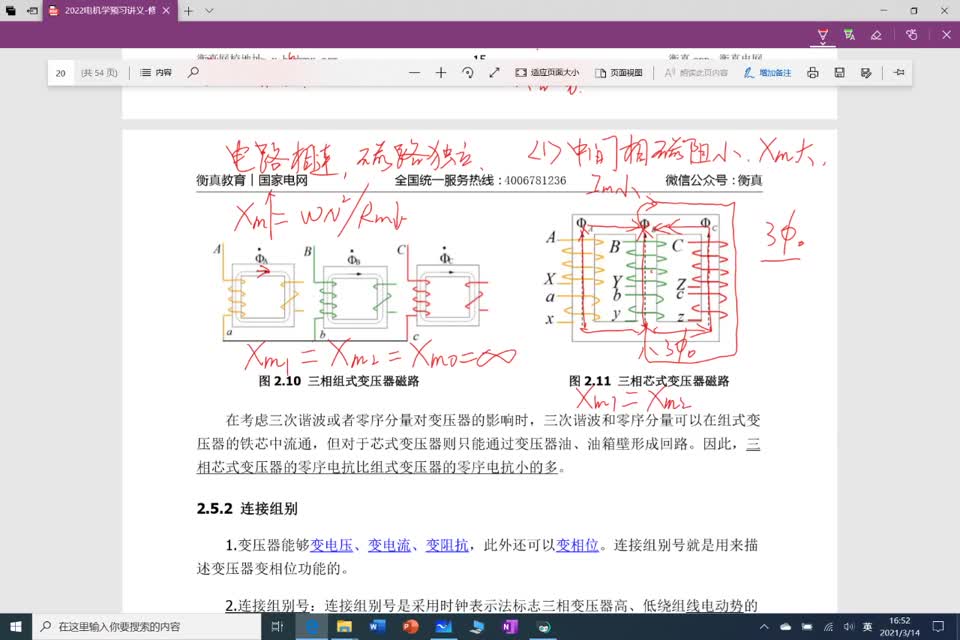Screen dimensions: 960x640
Task: Show the tab preview dropdown chevron
Action: coord(209,10)
